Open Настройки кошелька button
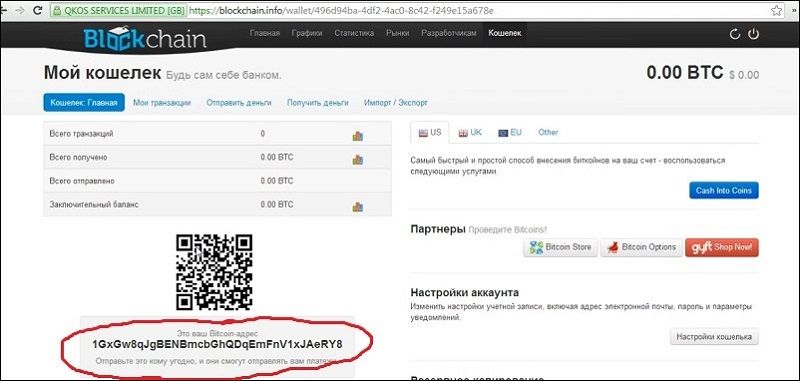The image size is (800, 381). click(x=714, y=337)
